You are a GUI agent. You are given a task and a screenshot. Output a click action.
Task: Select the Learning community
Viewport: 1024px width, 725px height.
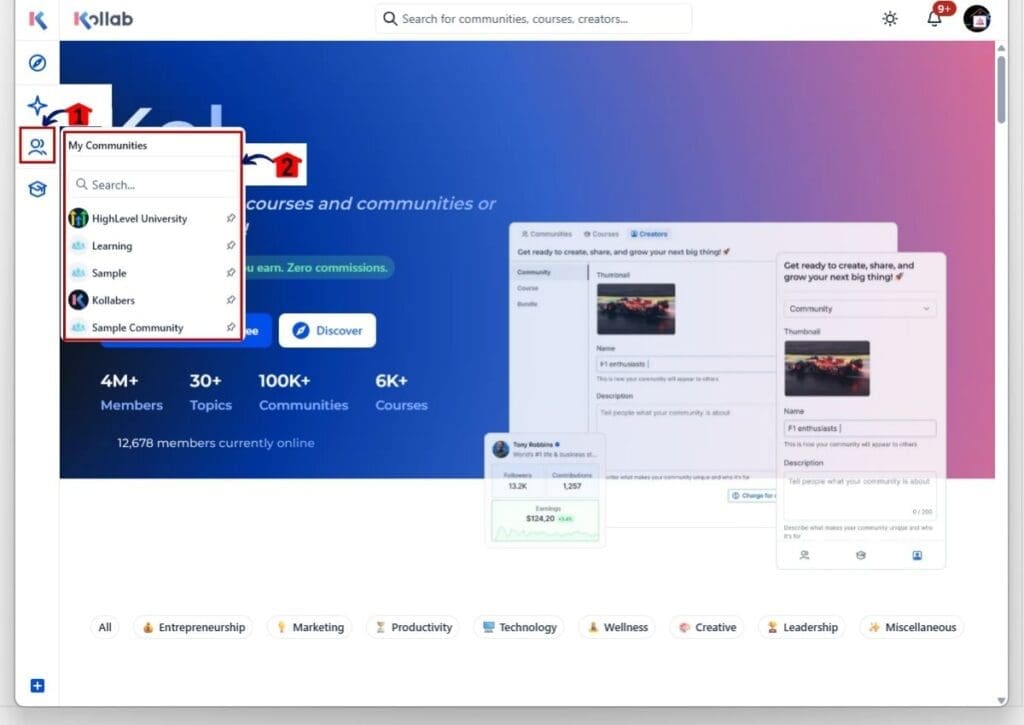coord(112,246)
